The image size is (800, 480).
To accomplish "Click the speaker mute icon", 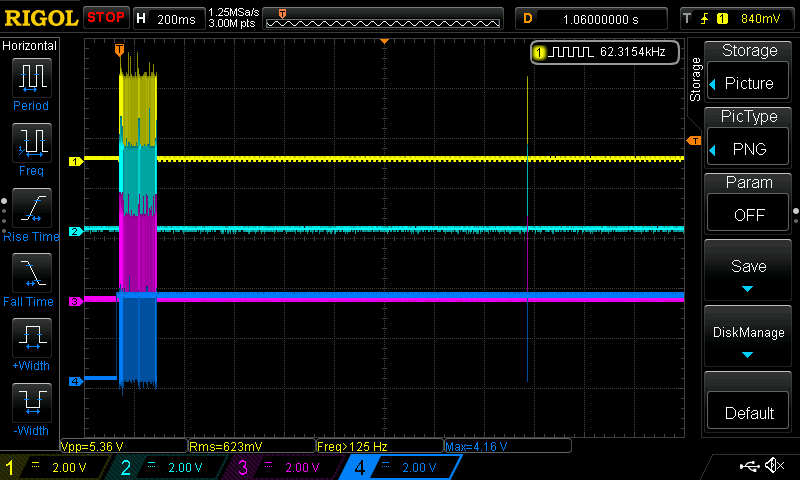I will [x=773, y=466].
